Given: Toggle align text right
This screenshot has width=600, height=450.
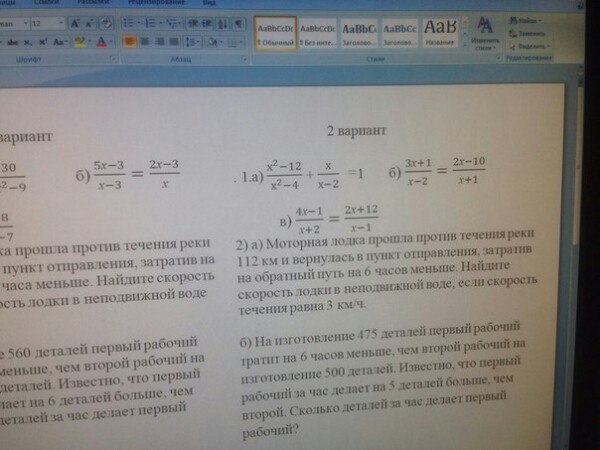Looking at the screenshot, I should [x=159, y=41].
